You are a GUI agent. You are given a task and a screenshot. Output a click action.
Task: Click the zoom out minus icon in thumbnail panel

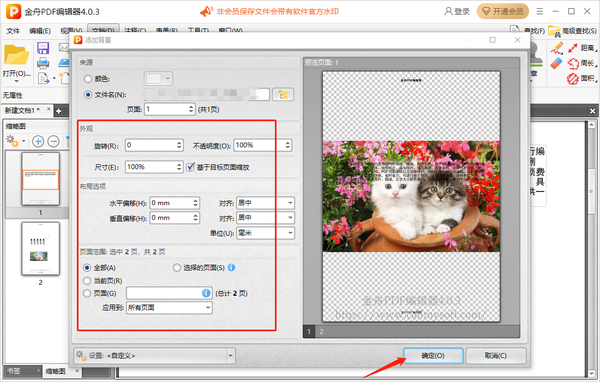[x=54, y=142]
